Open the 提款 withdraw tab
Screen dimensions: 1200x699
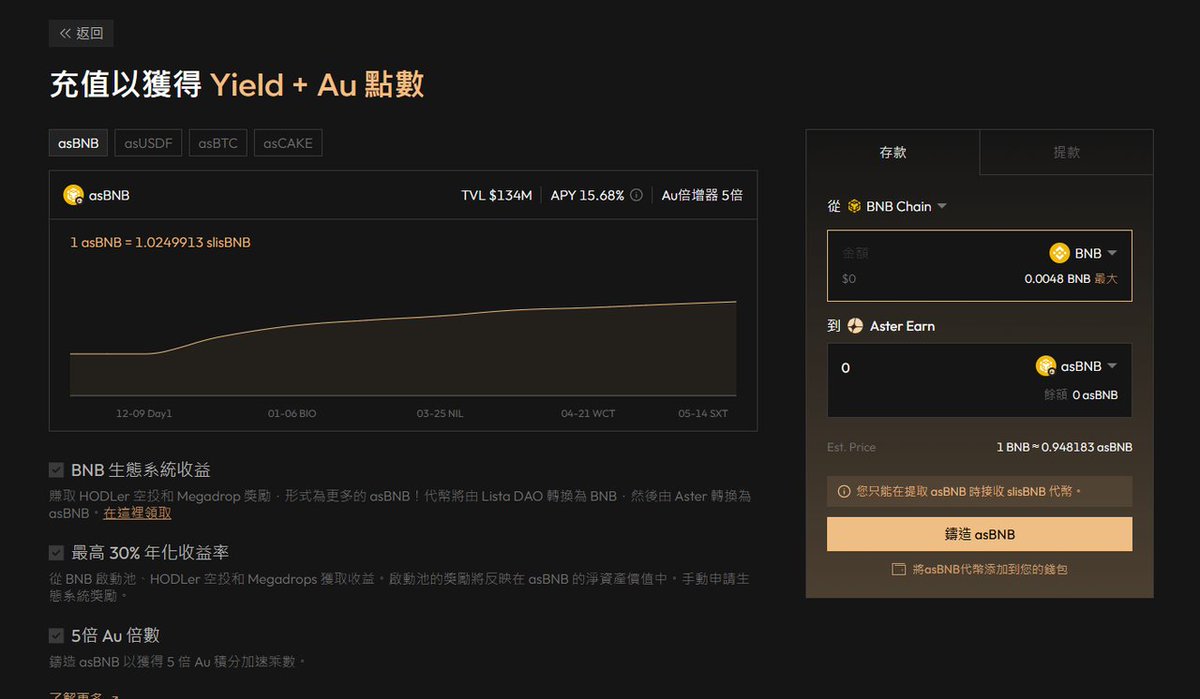click(x=1067, y=153)
